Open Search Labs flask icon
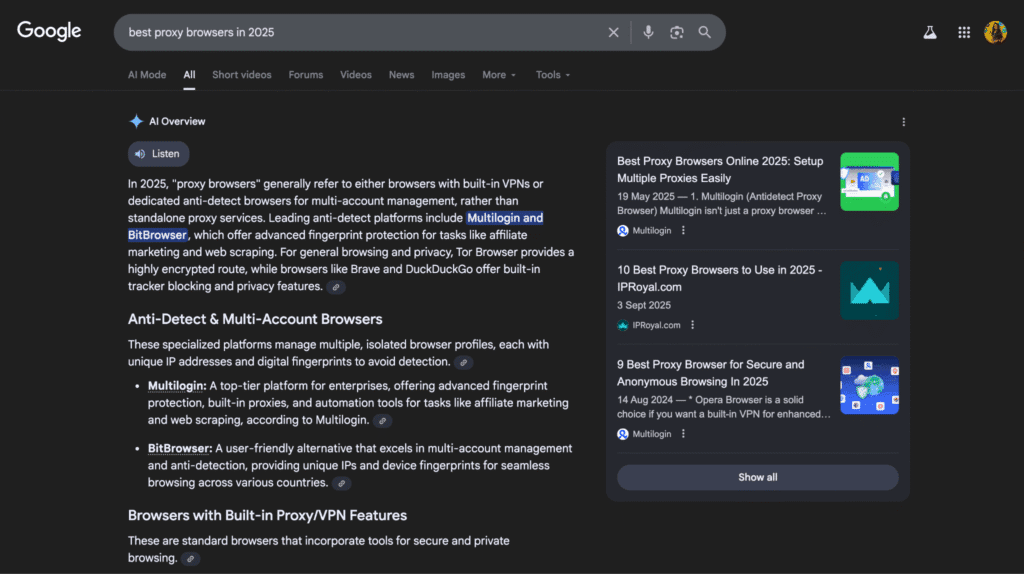 [x=930, y=32]
